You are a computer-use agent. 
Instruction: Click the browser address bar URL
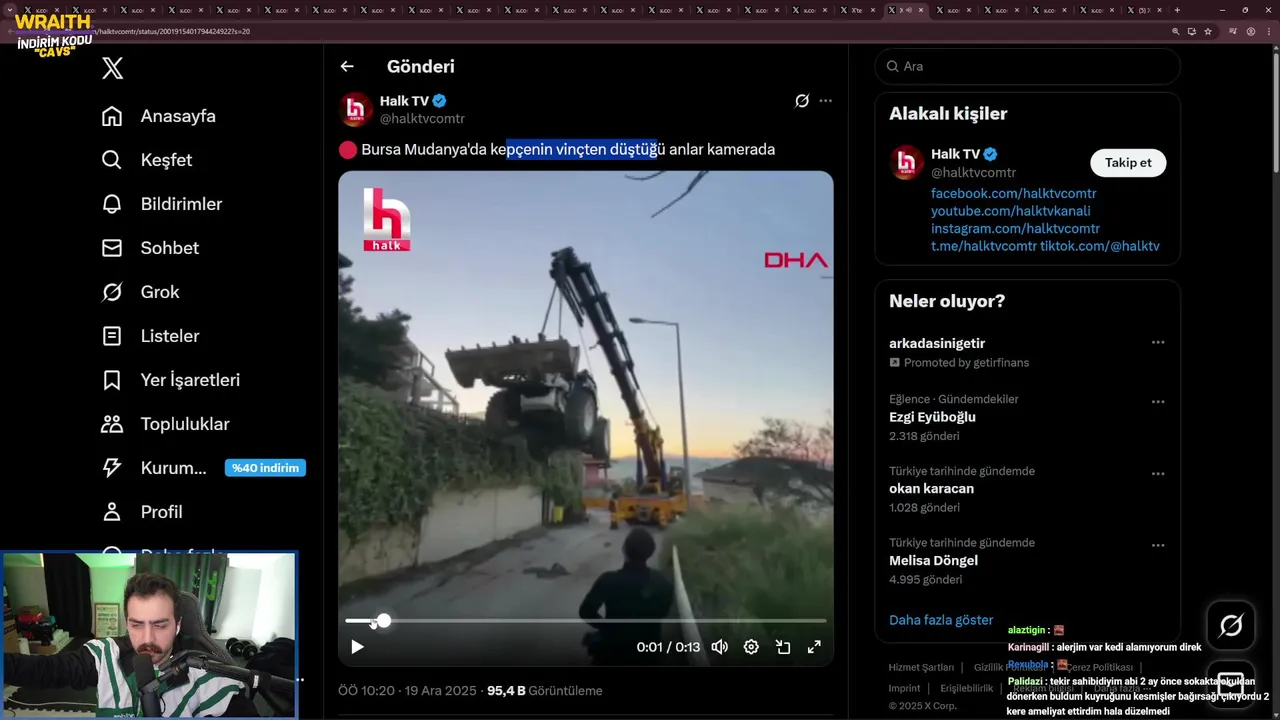point(175,31)
